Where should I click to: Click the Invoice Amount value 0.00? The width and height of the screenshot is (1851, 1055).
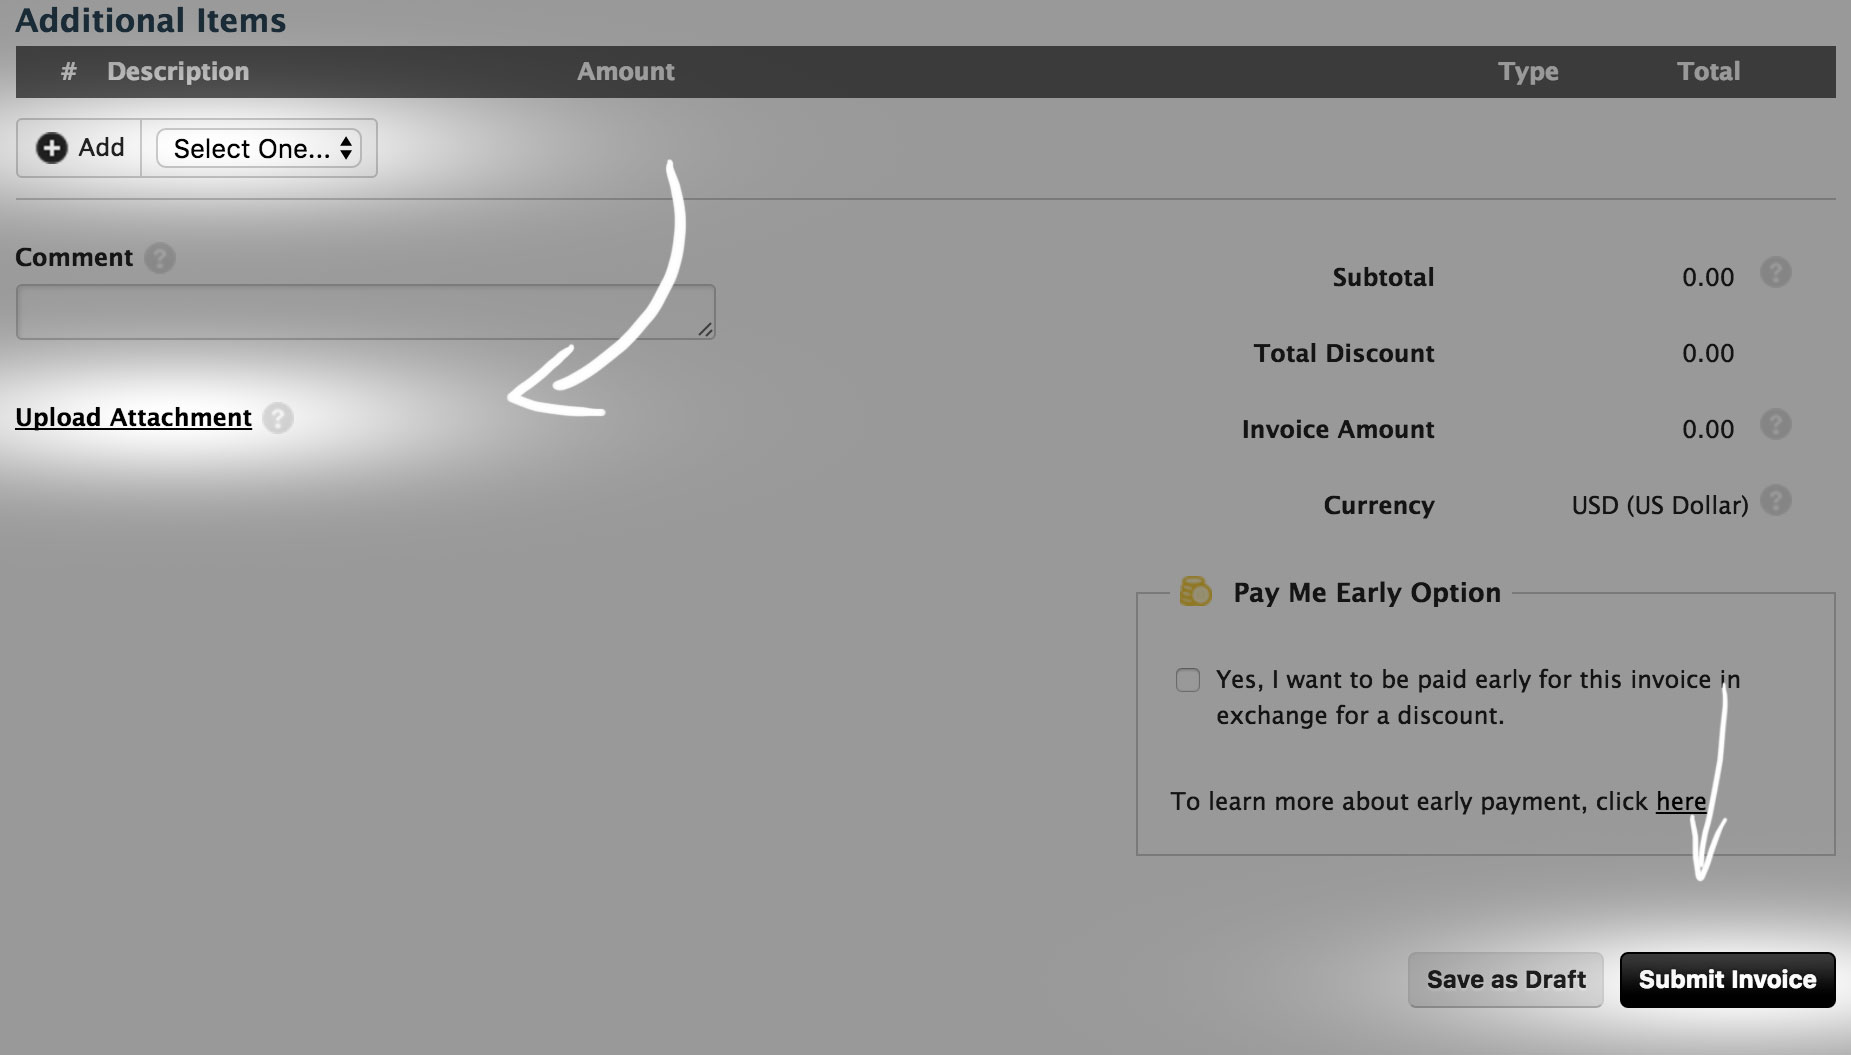(x=1708, y=430)
